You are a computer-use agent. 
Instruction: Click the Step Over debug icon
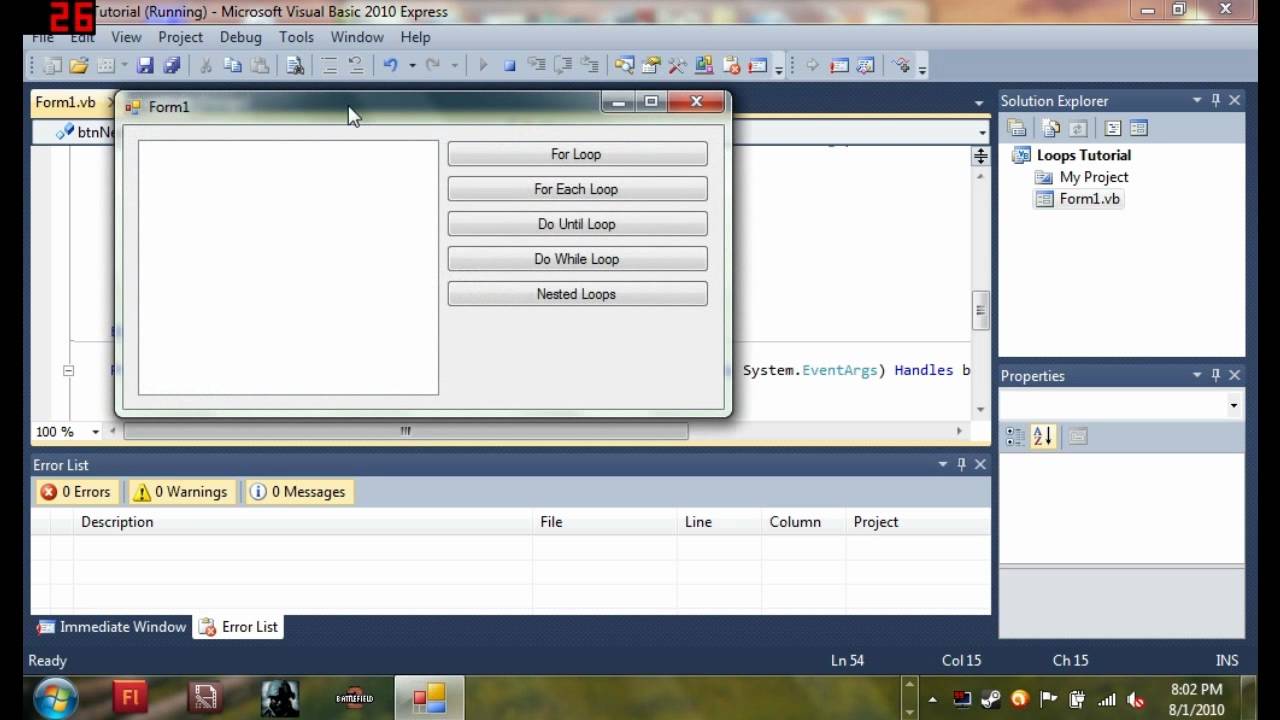pos(563,65)
